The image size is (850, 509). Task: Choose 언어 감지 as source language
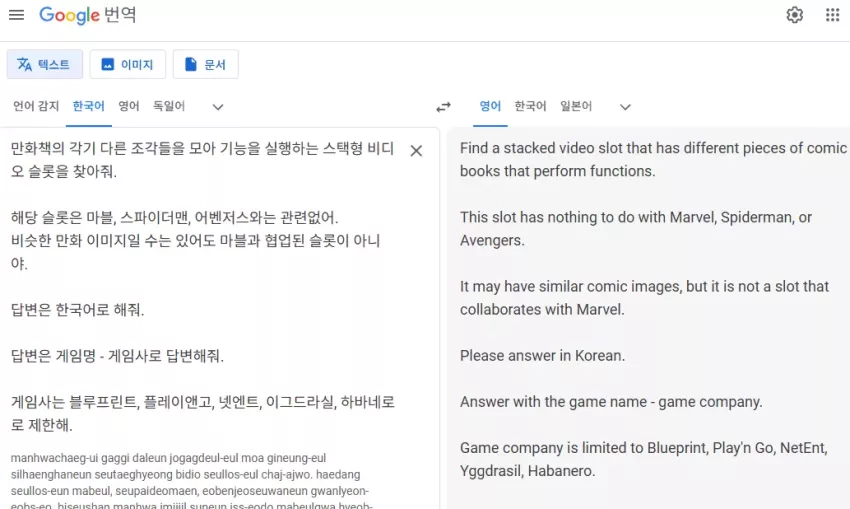[x=36, y=106]
